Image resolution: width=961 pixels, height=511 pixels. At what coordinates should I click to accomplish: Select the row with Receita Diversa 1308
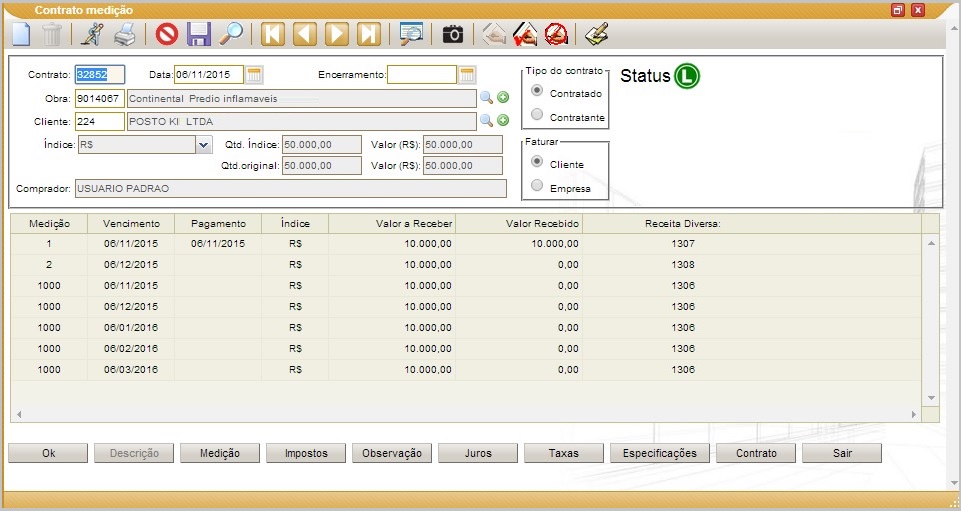pyautogui.click(x=466, y=265)
